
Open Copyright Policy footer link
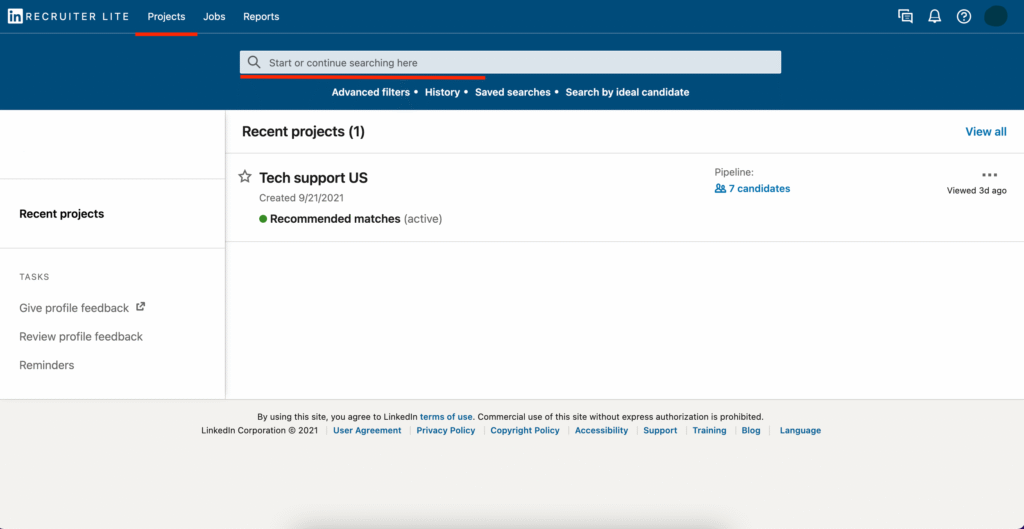click(x=525, y=430)
